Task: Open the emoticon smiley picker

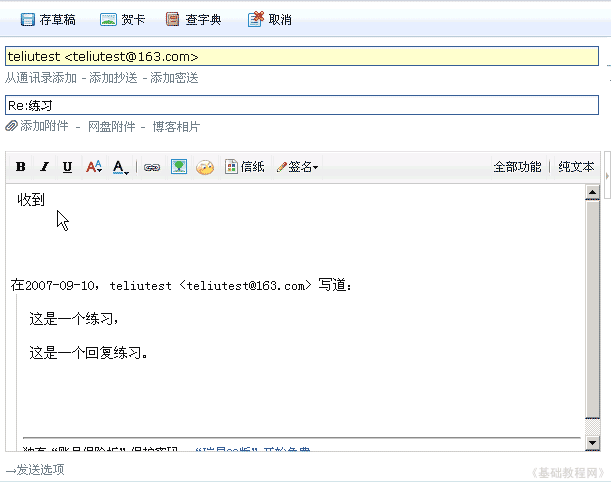Action: [x=205, y=167]
